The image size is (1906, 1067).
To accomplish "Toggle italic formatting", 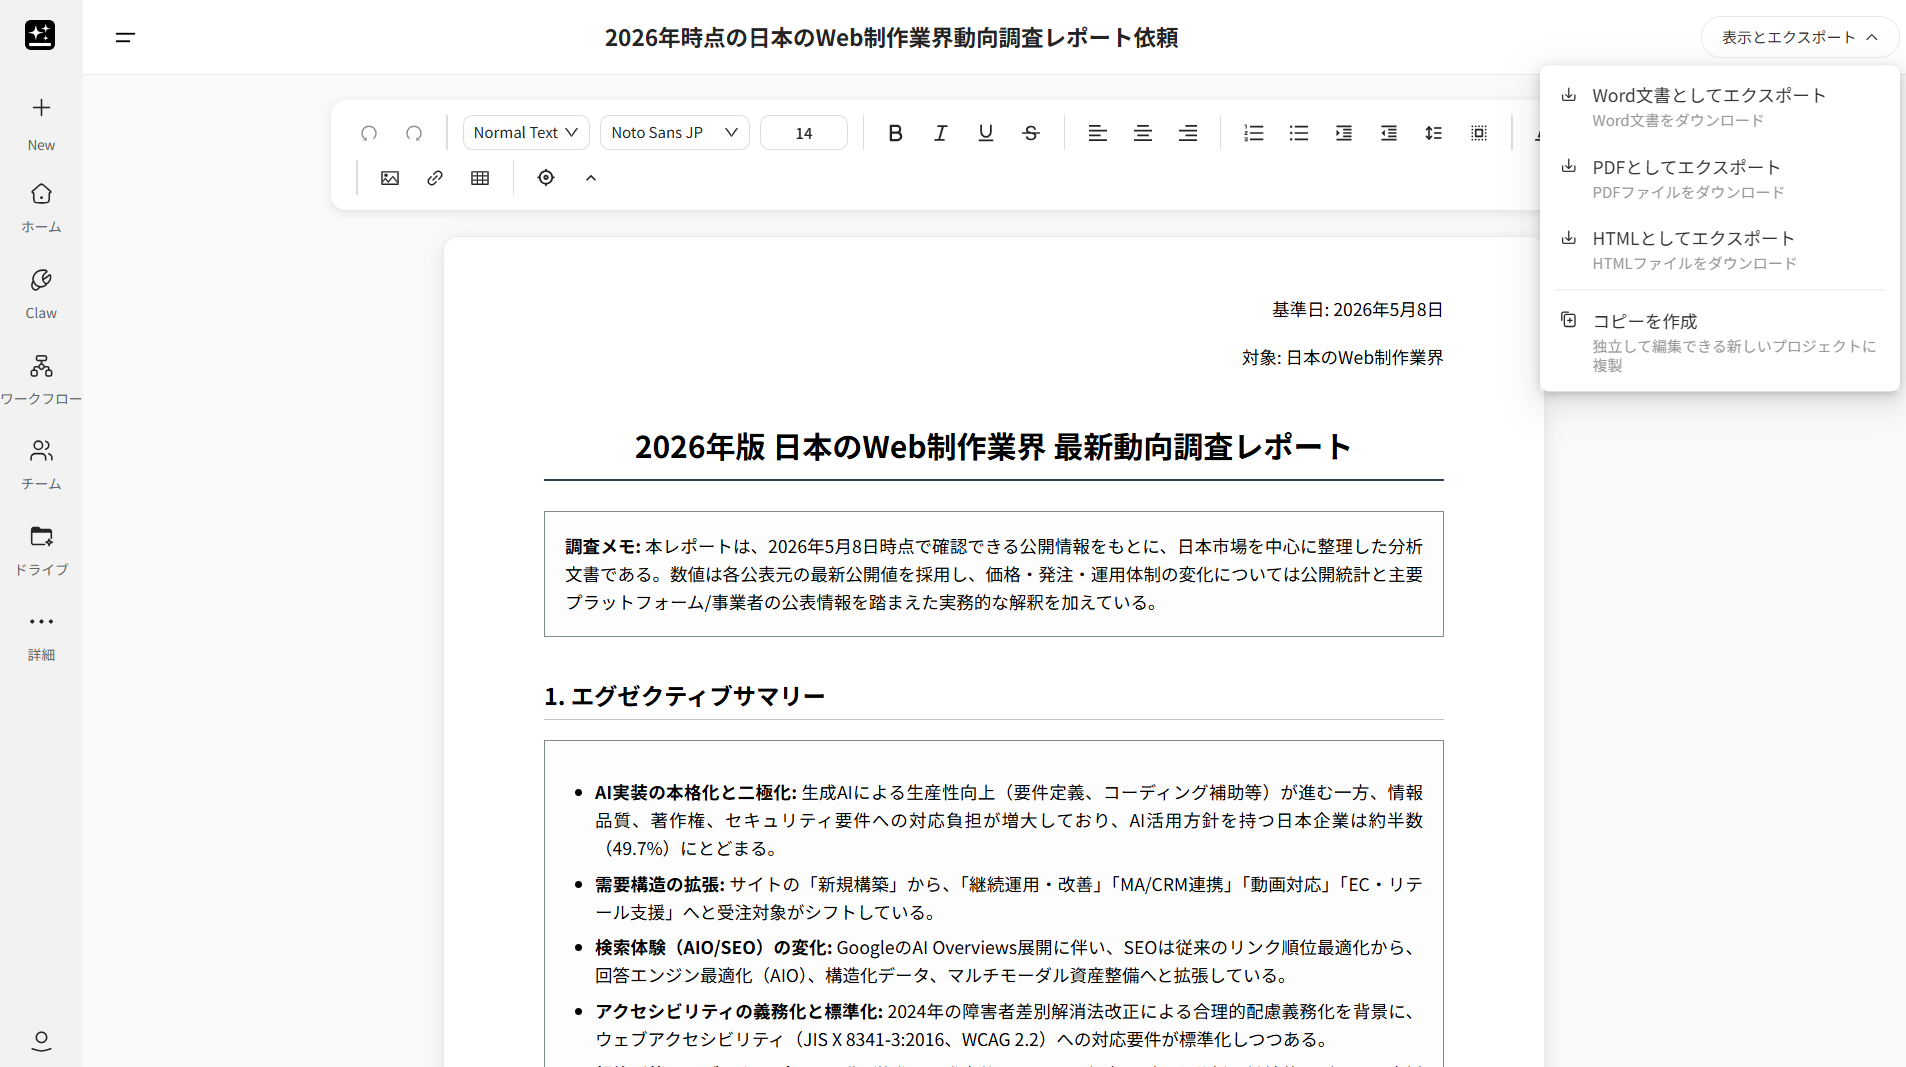I will pos(940,133).
